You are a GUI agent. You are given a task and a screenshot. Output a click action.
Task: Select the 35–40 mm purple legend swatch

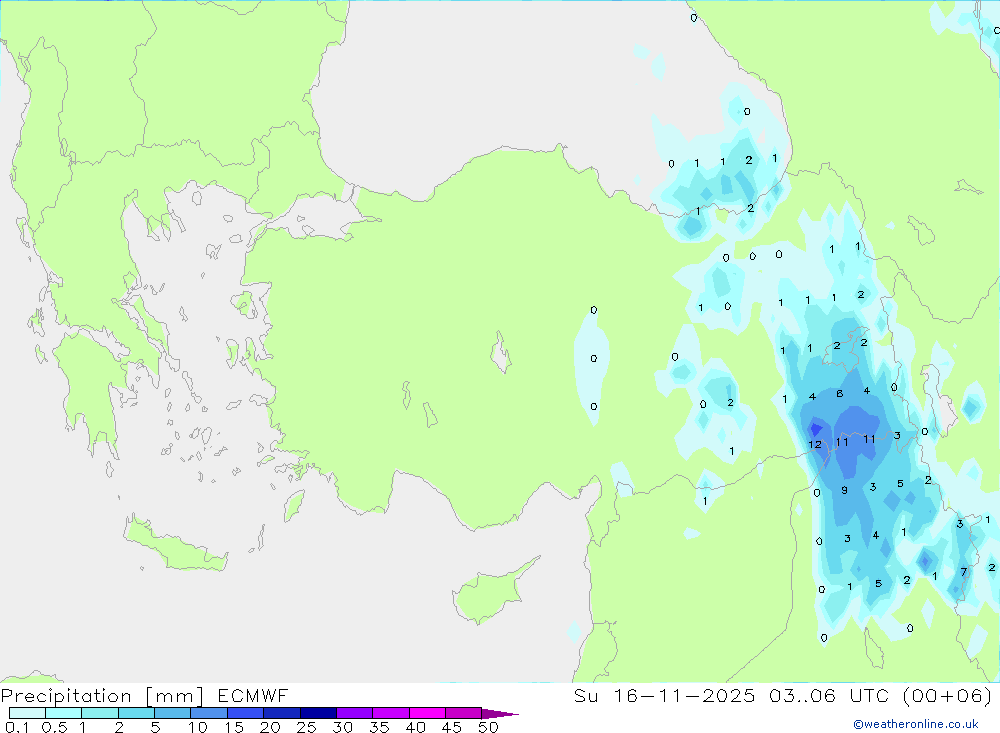[390, 713]
